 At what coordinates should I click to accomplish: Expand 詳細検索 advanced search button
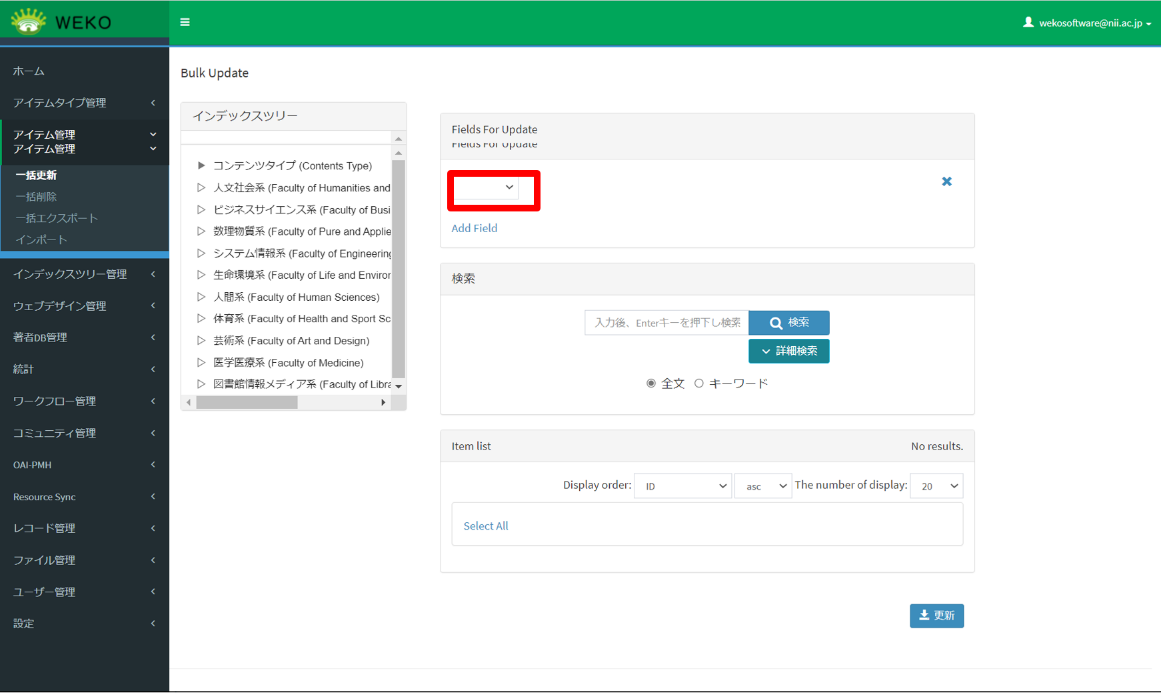(x=788, y=351)
